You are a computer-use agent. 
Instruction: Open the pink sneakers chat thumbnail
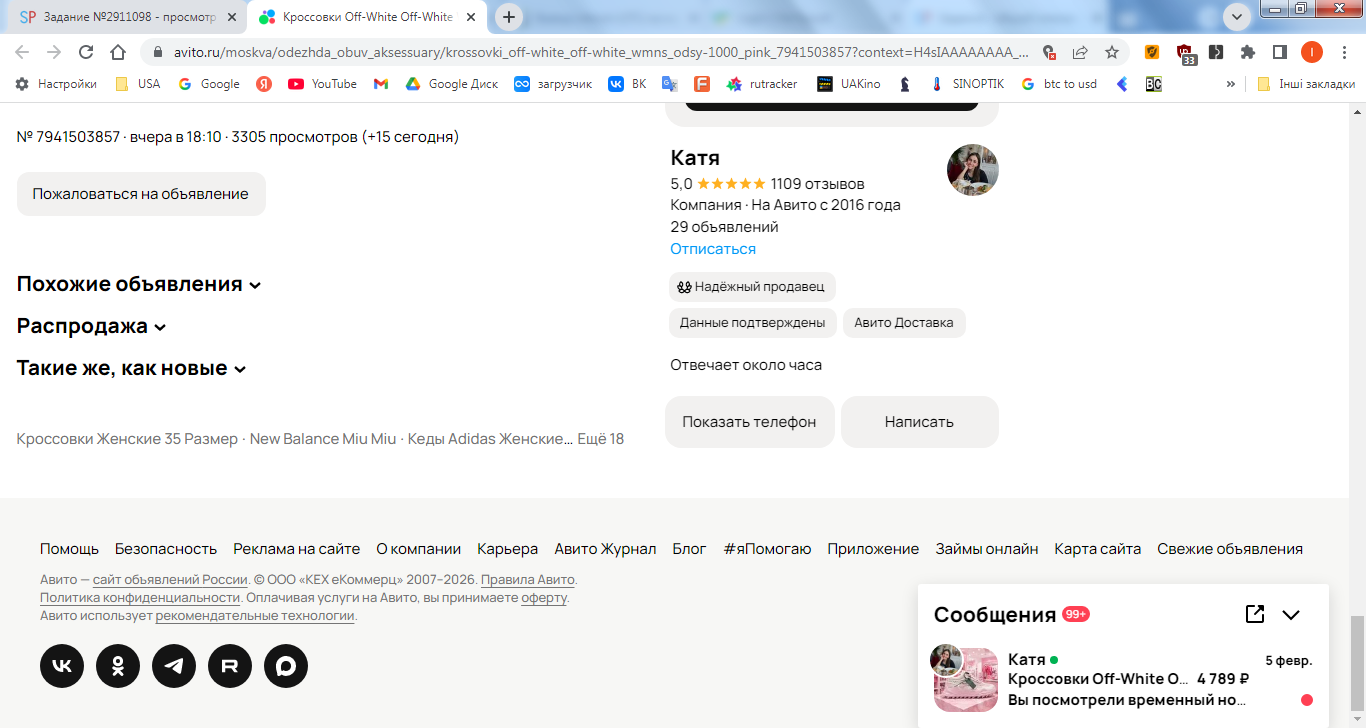click(x=966, y=680)
